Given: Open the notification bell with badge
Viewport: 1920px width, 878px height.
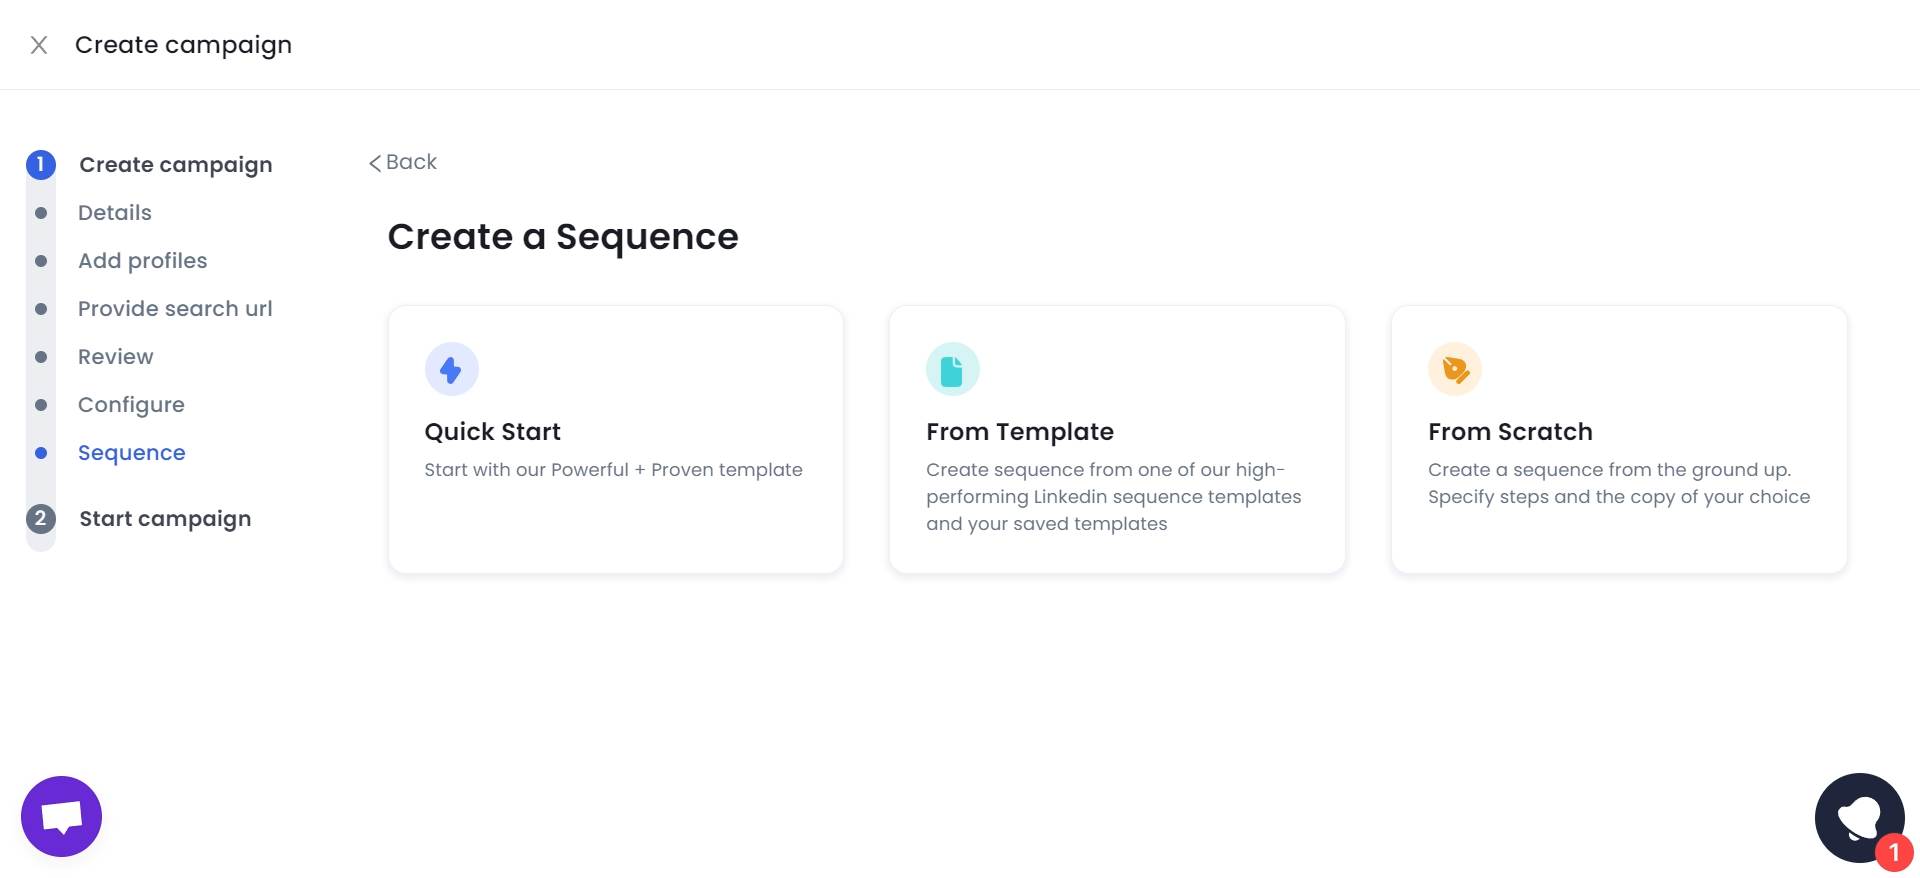Looking at the screenshot, I should (x=1859, y=818).
